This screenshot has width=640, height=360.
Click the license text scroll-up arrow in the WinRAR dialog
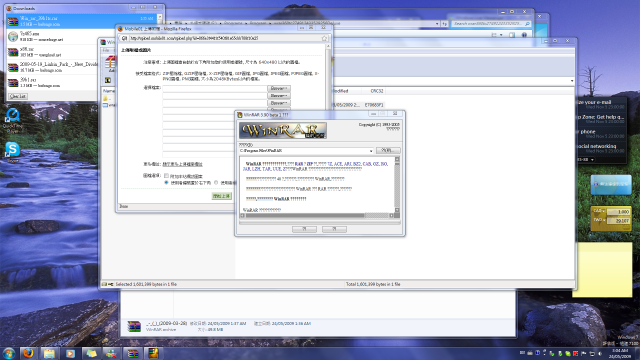point(397,159)
